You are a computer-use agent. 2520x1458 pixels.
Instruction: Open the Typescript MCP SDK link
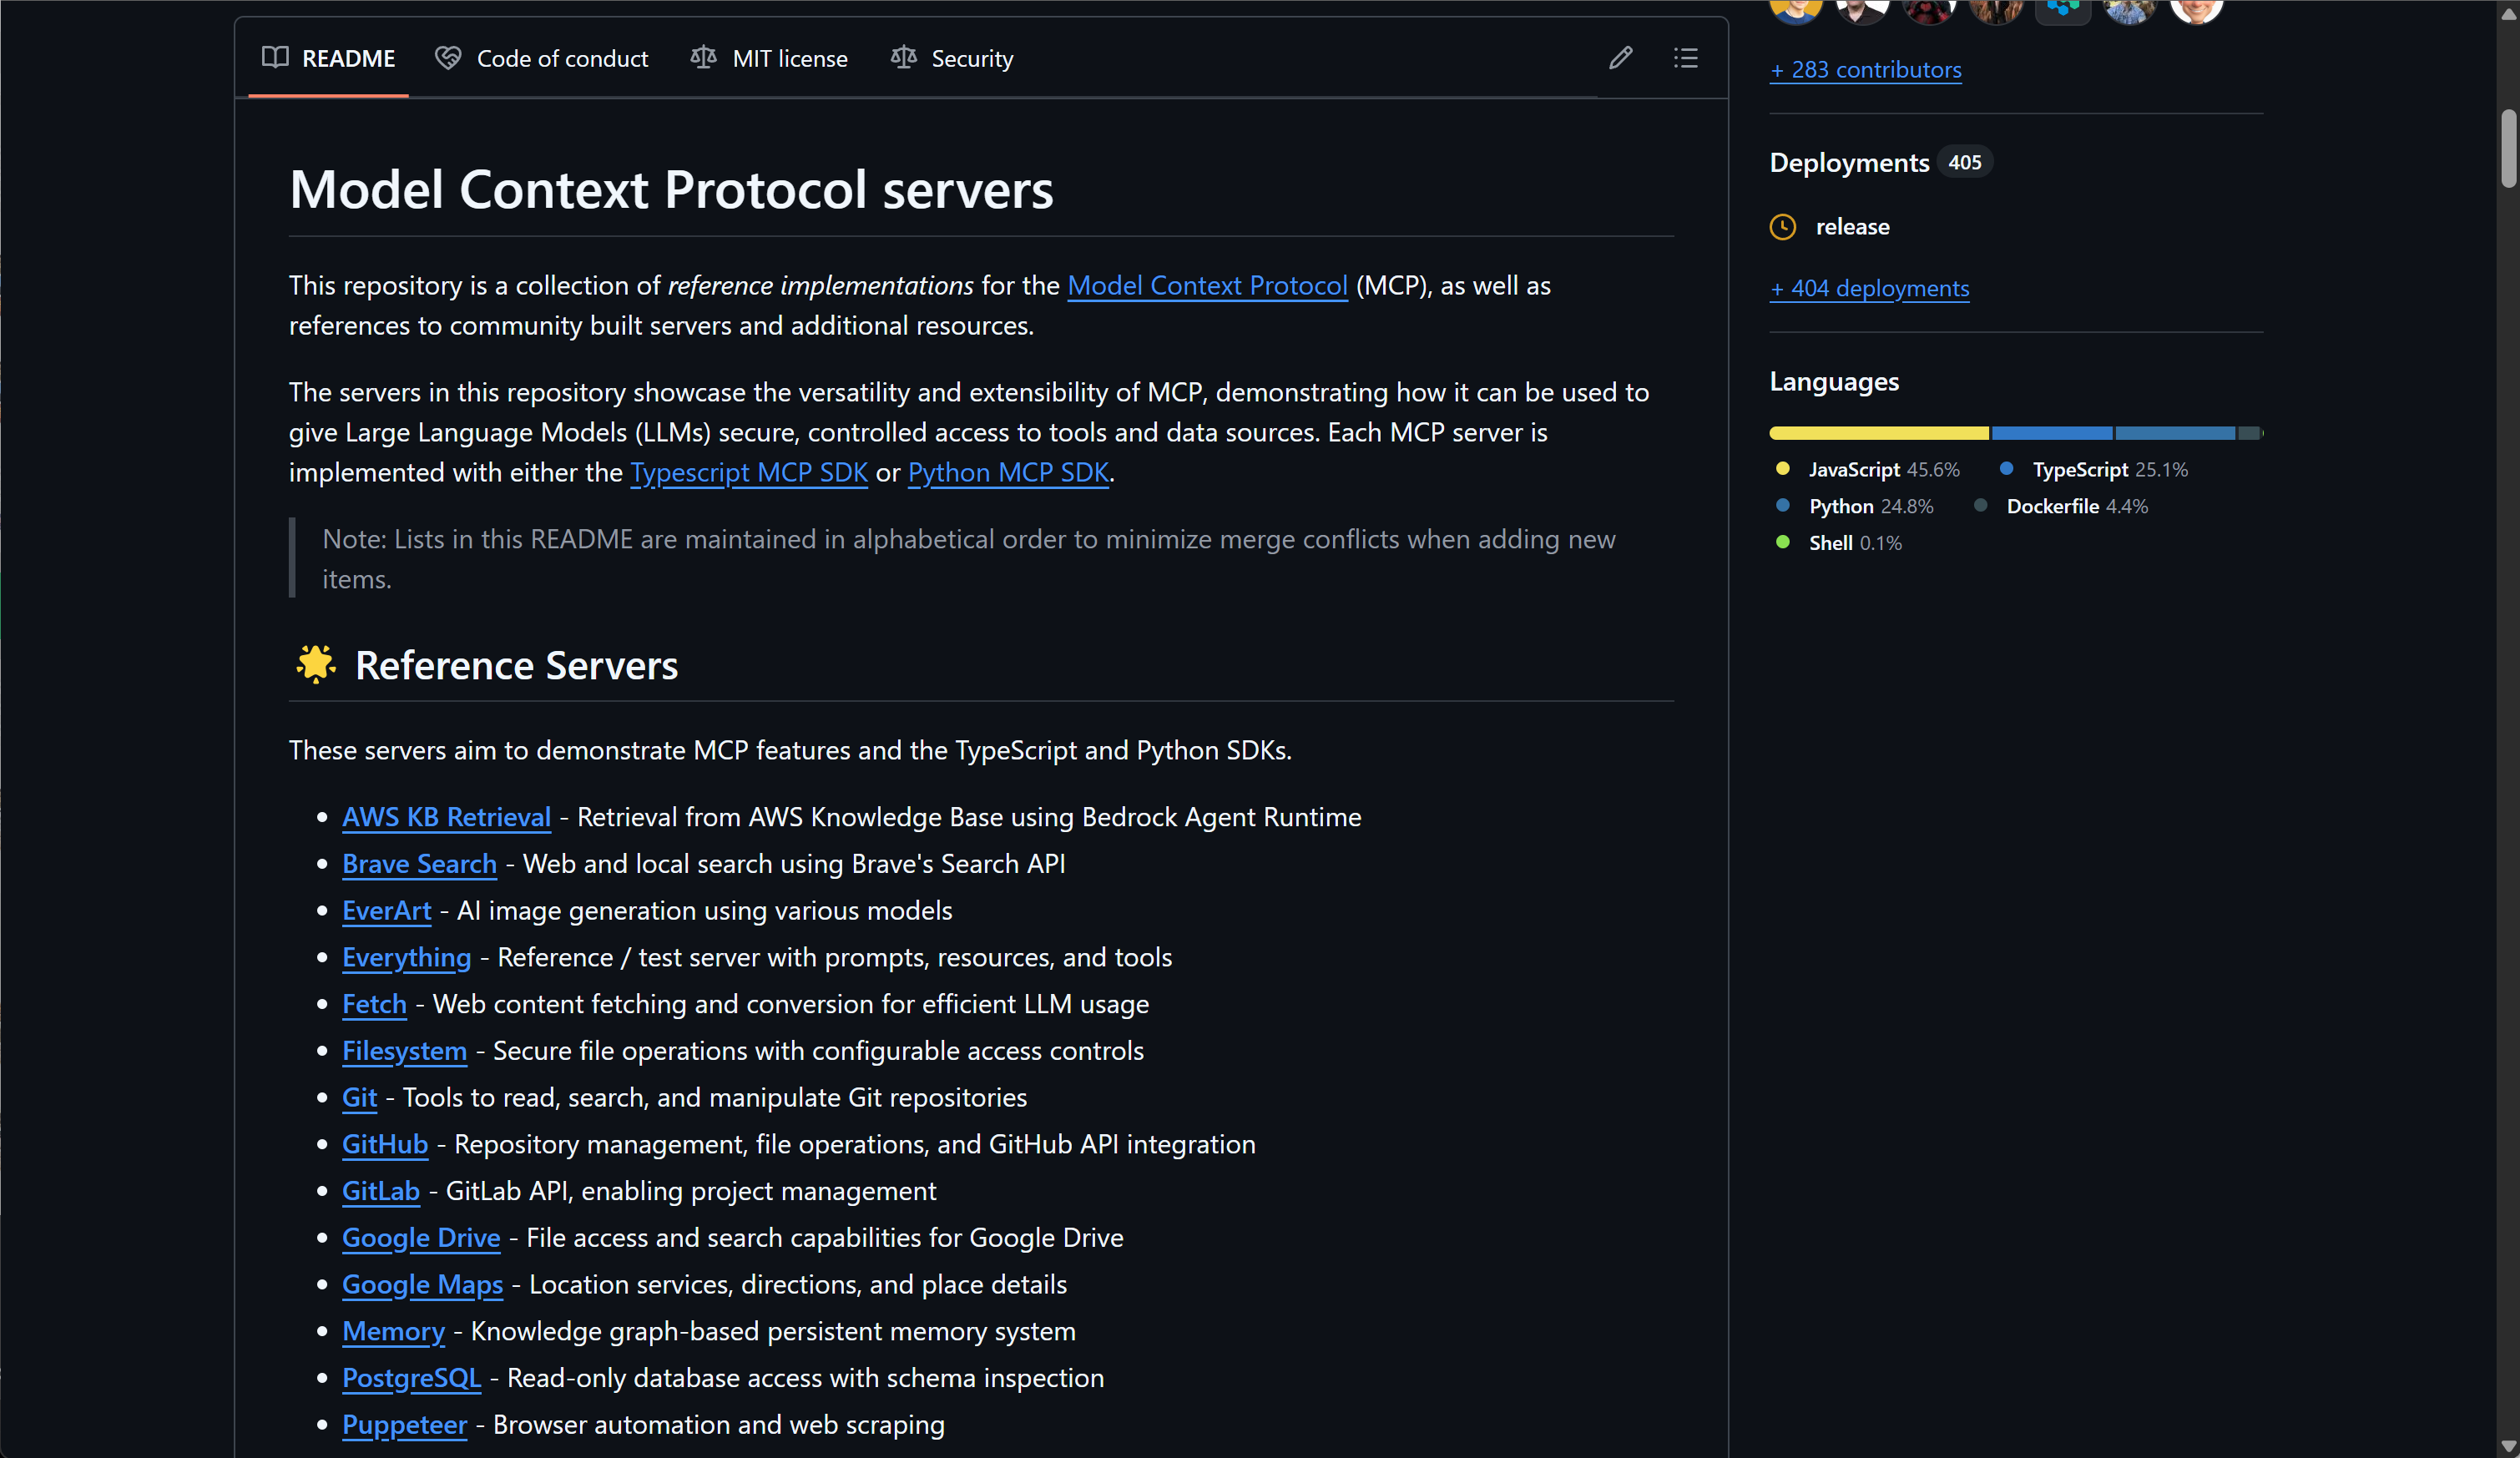pyautogui.click(x=749, y=472)
